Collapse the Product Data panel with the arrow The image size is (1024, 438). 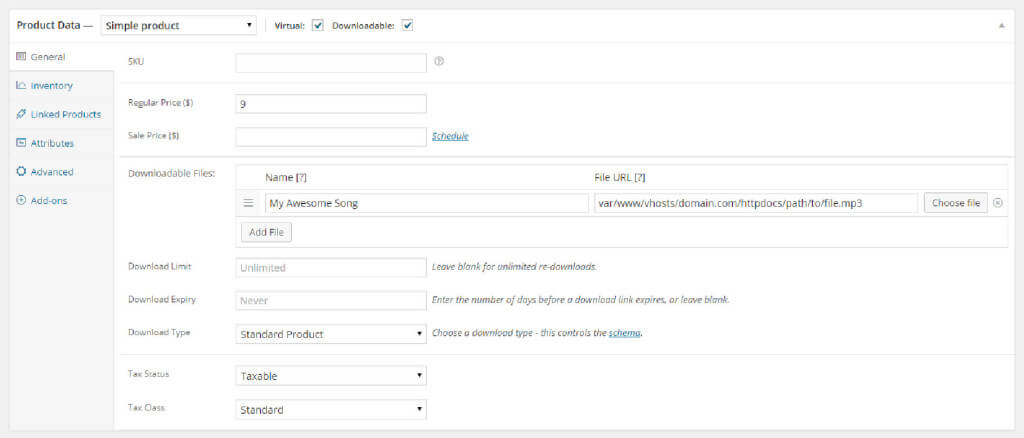1001,25
